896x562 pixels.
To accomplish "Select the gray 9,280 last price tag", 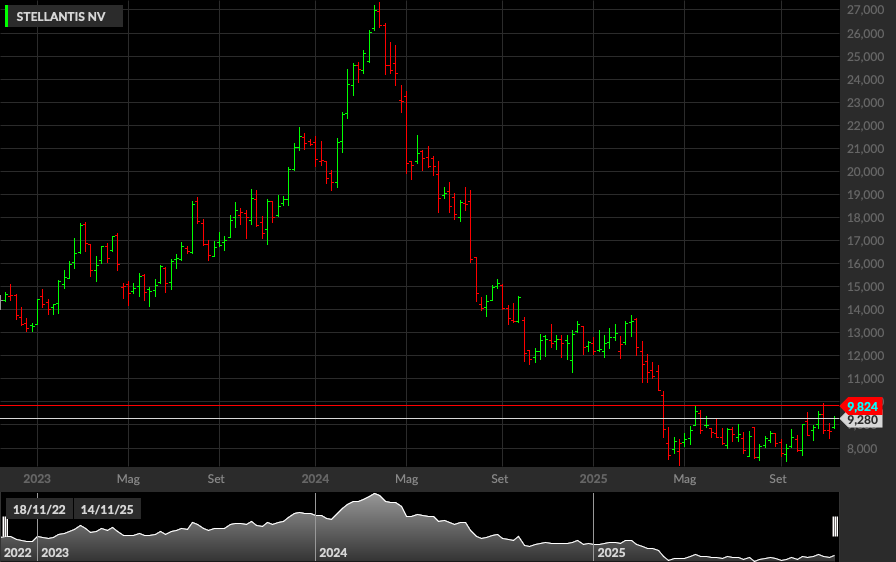I will [862, 420].
